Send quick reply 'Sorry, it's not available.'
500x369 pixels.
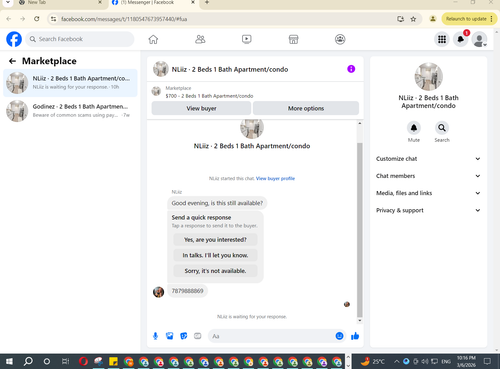click(215, 271)
